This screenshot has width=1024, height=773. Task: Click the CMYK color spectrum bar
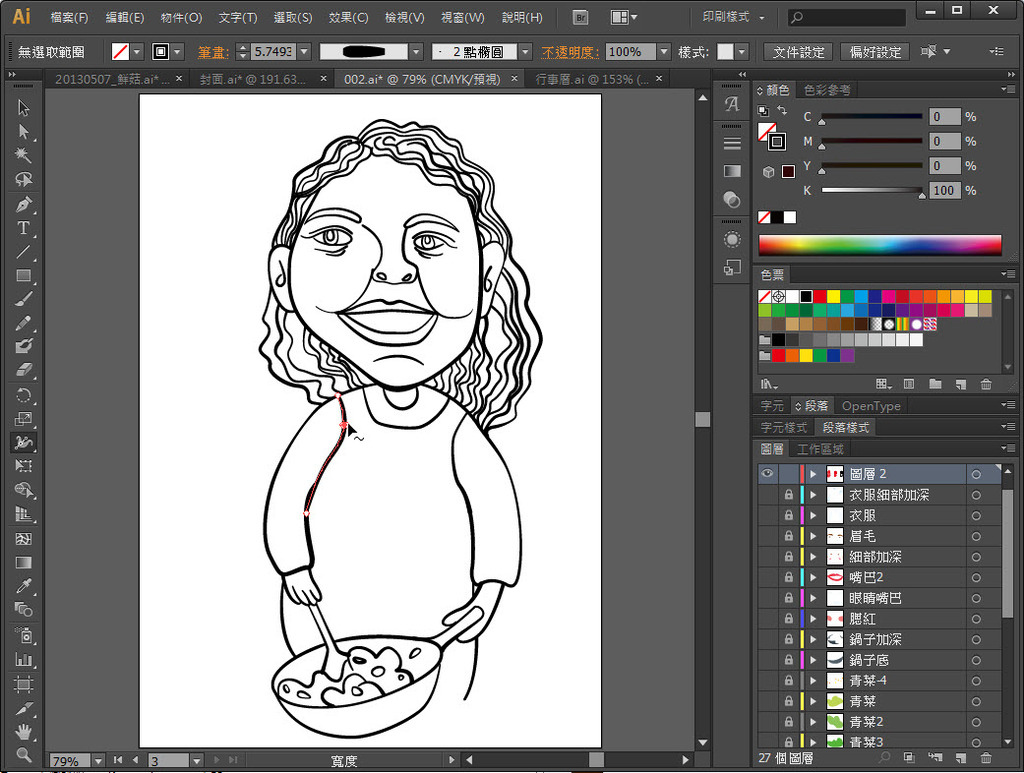click(879, 245)
